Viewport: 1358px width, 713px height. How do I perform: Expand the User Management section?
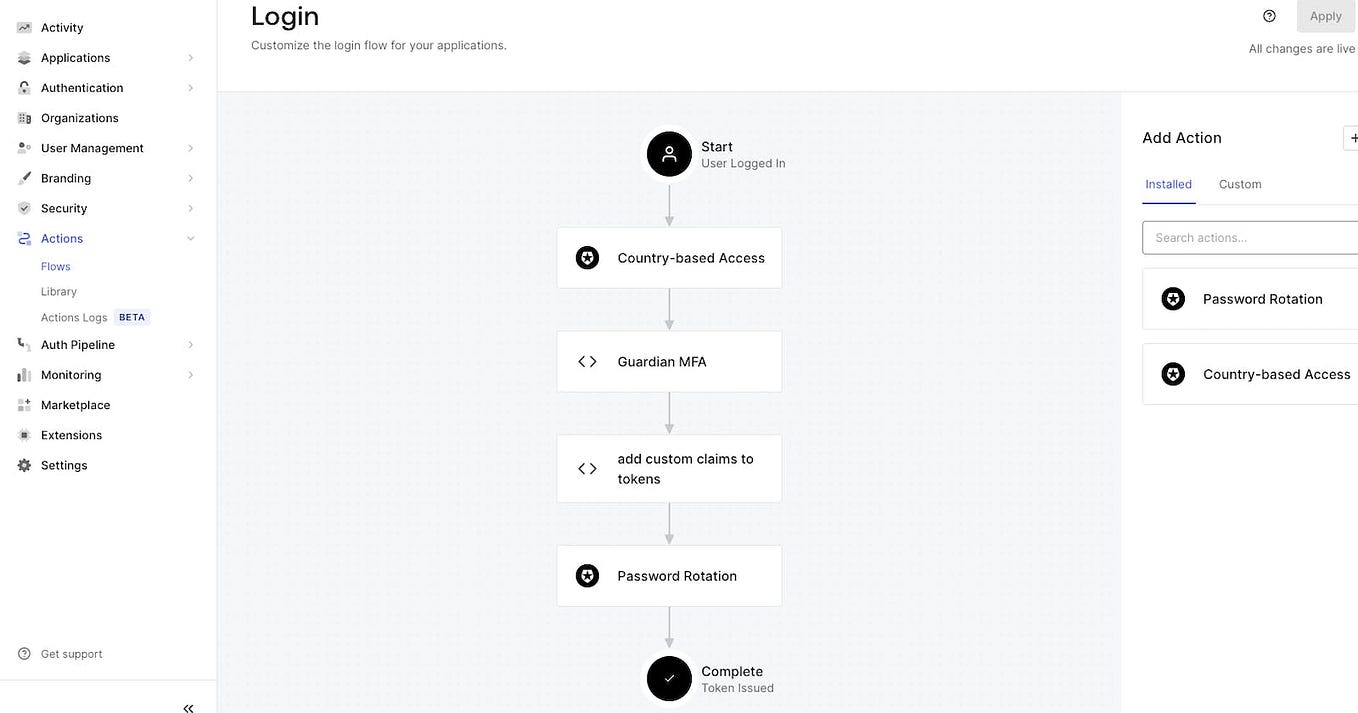coord(189,147)
